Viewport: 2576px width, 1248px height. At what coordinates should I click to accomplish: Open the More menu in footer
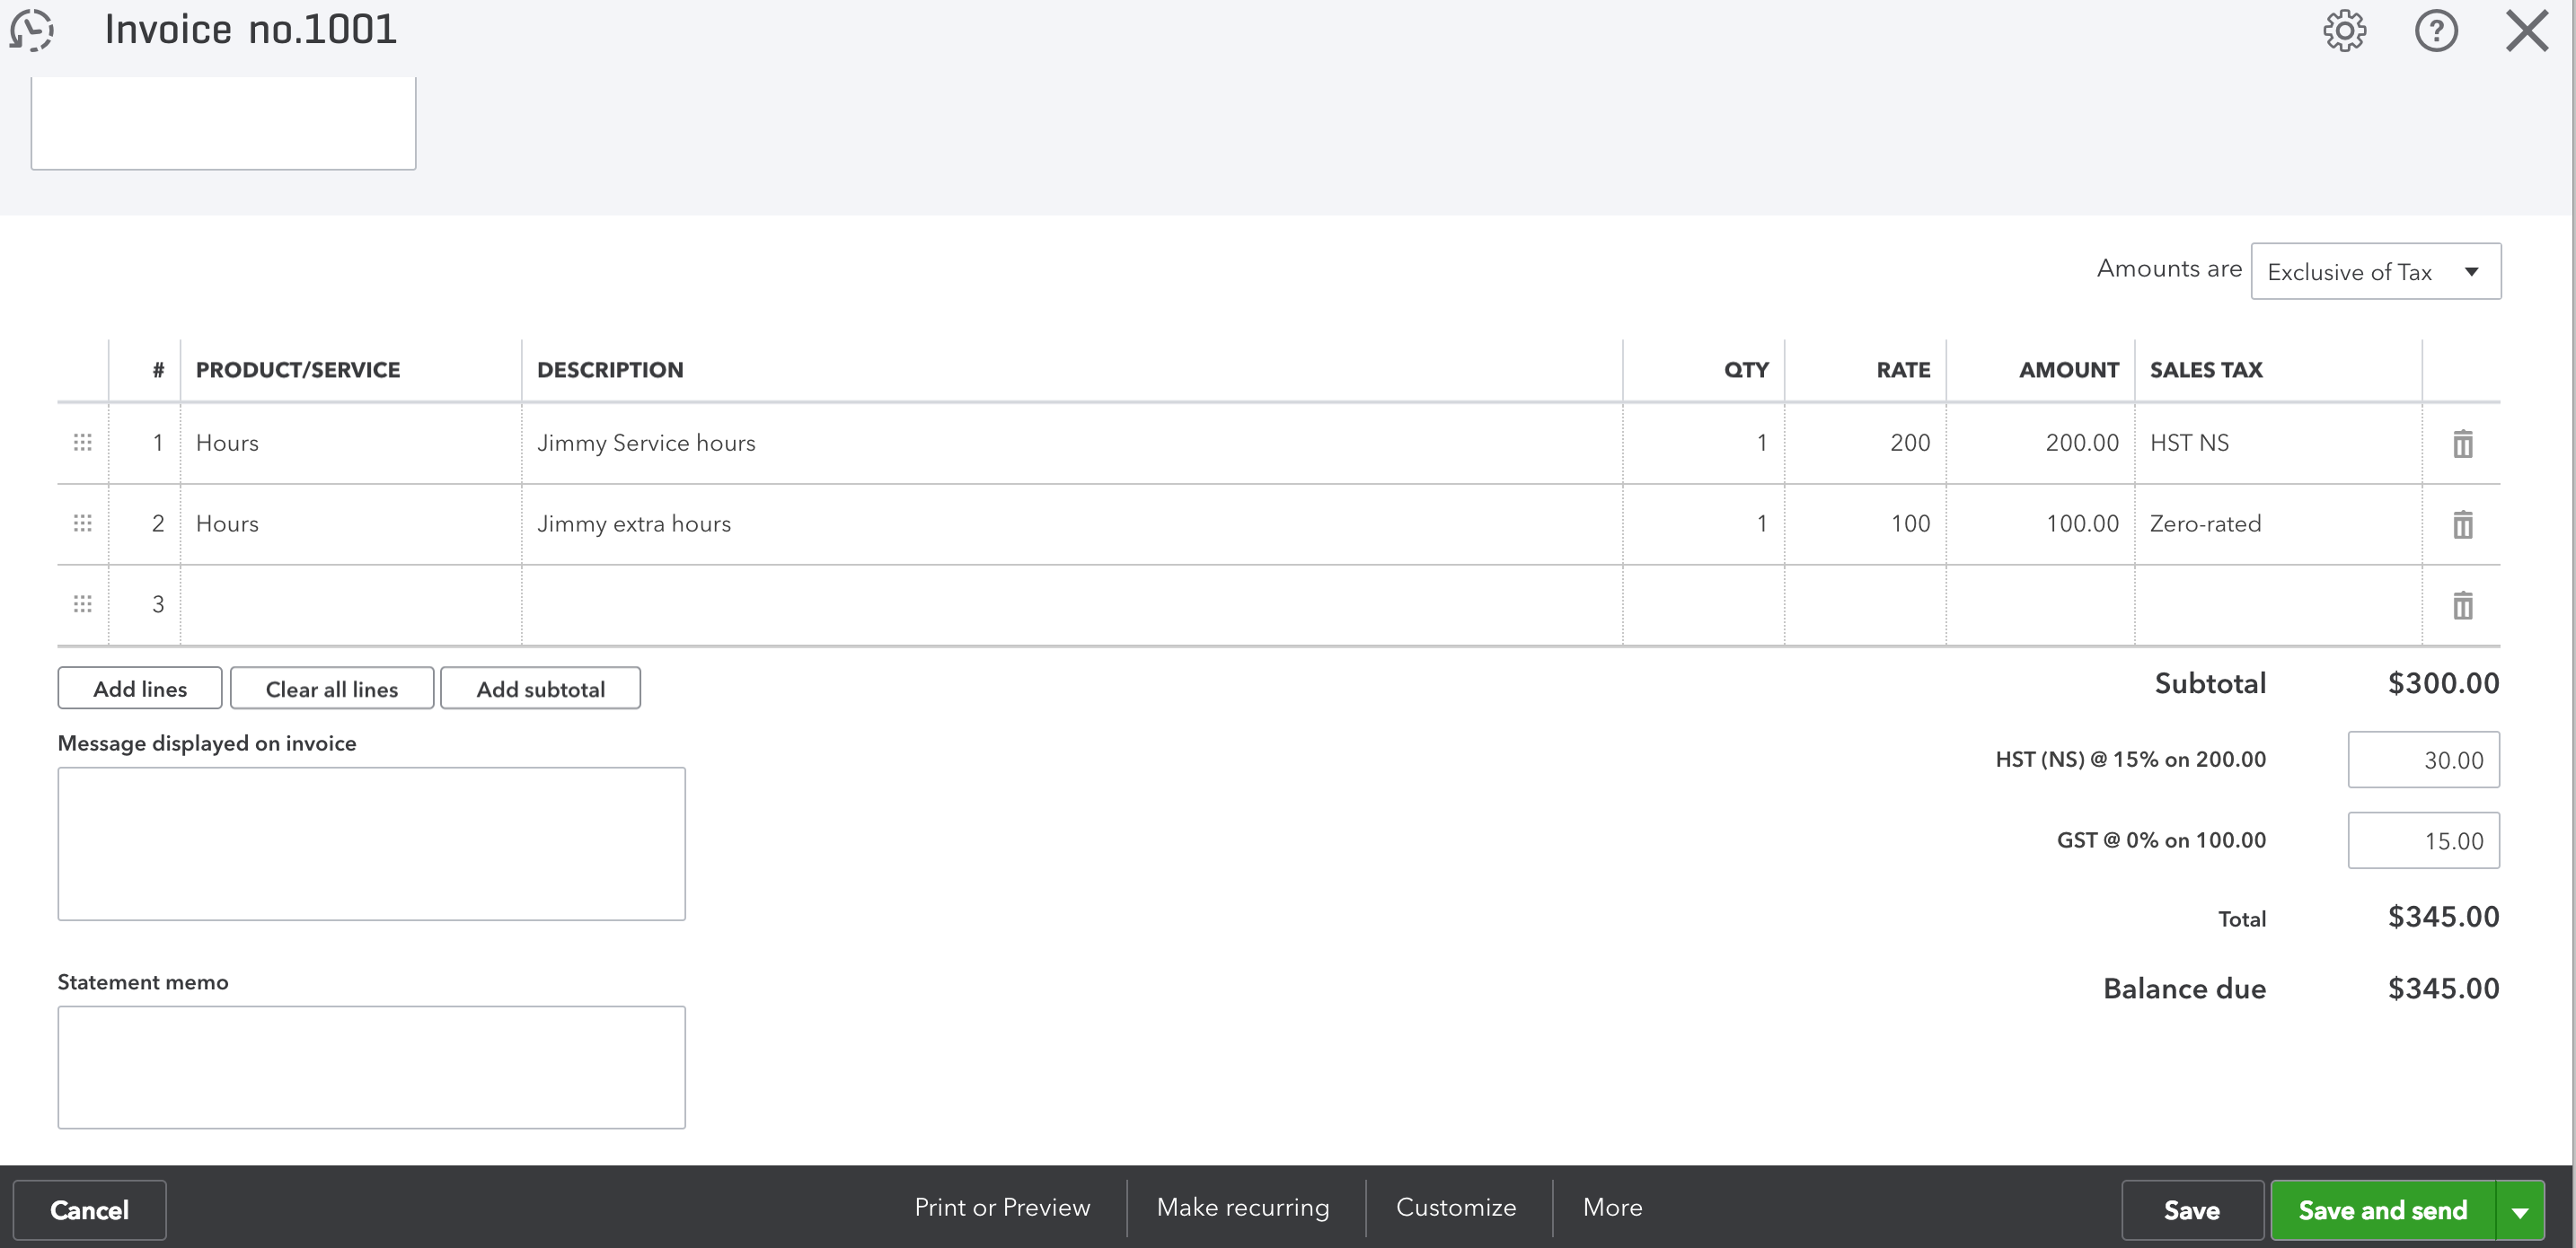[1612, 1207]
